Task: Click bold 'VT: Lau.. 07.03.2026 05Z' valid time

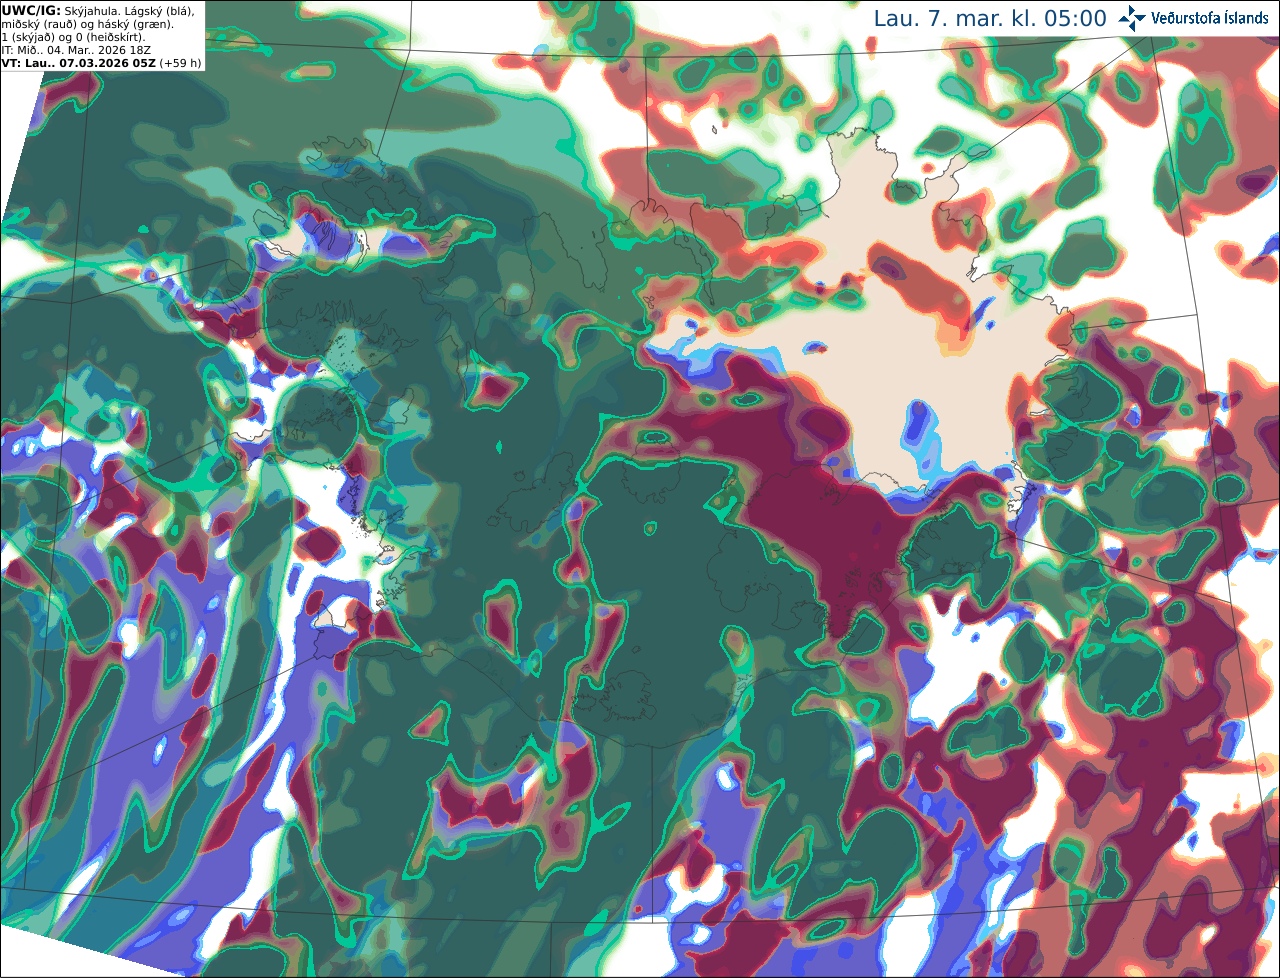Action: pos(78,62)
